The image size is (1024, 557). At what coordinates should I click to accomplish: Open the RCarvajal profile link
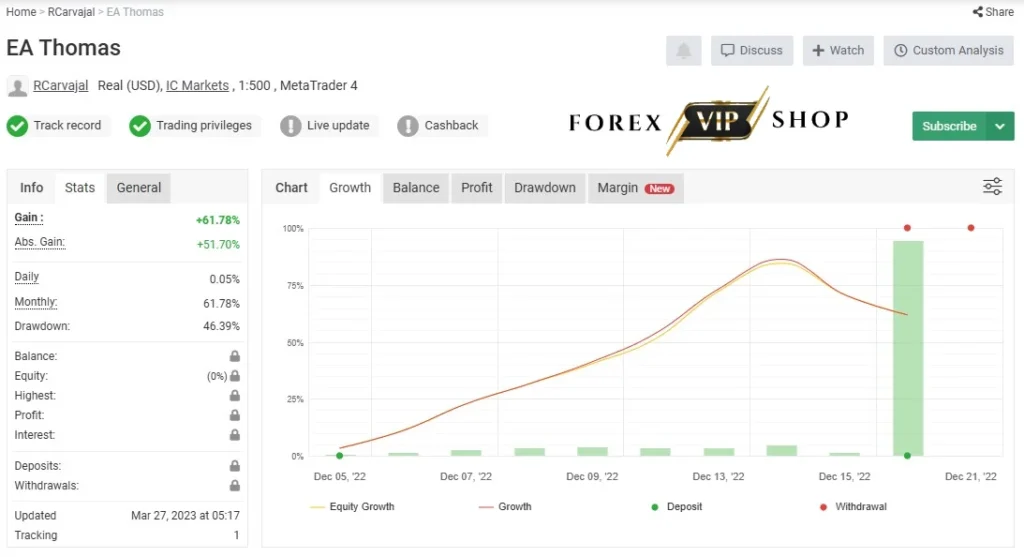coord(61,86)
